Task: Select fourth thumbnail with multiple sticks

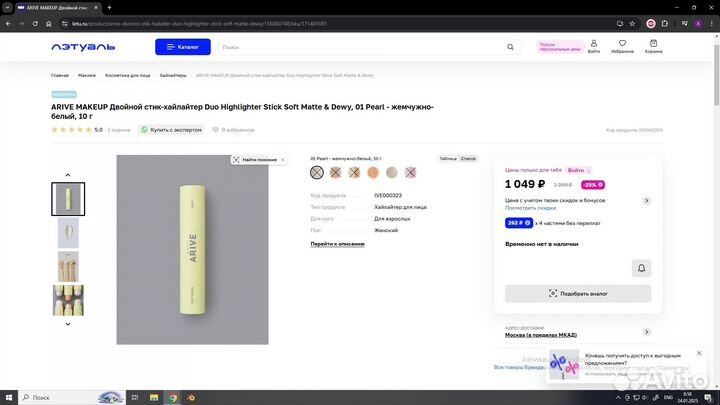Action: 68,300
